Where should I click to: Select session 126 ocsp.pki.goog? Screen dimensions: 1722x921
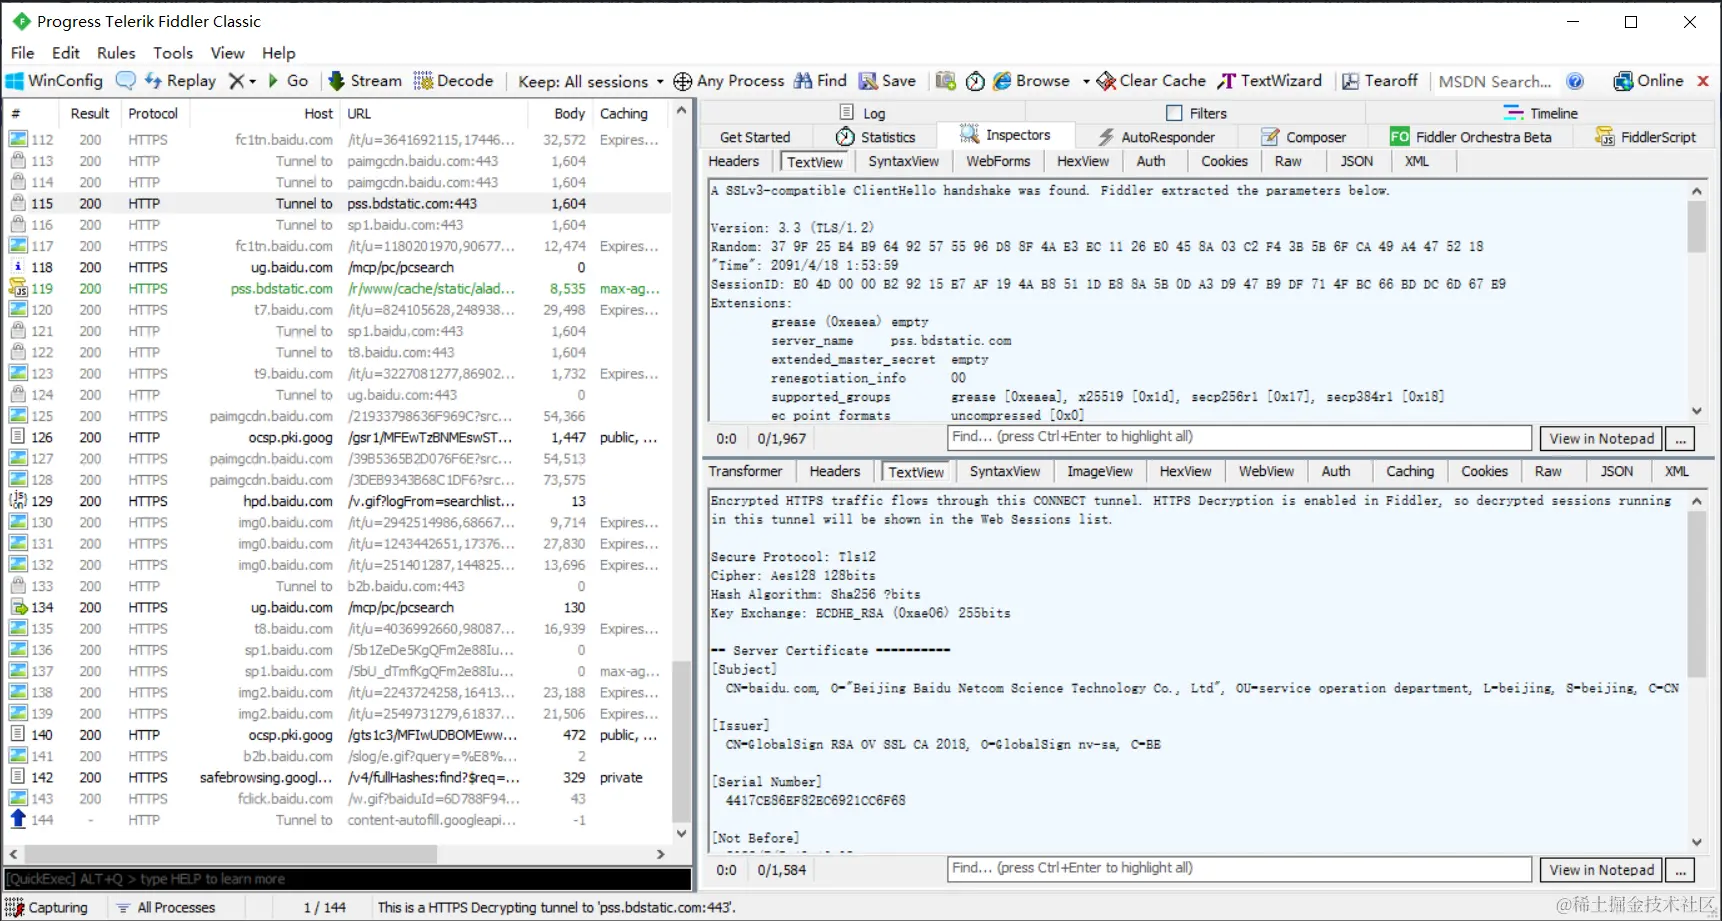click(x=338, y=438)
